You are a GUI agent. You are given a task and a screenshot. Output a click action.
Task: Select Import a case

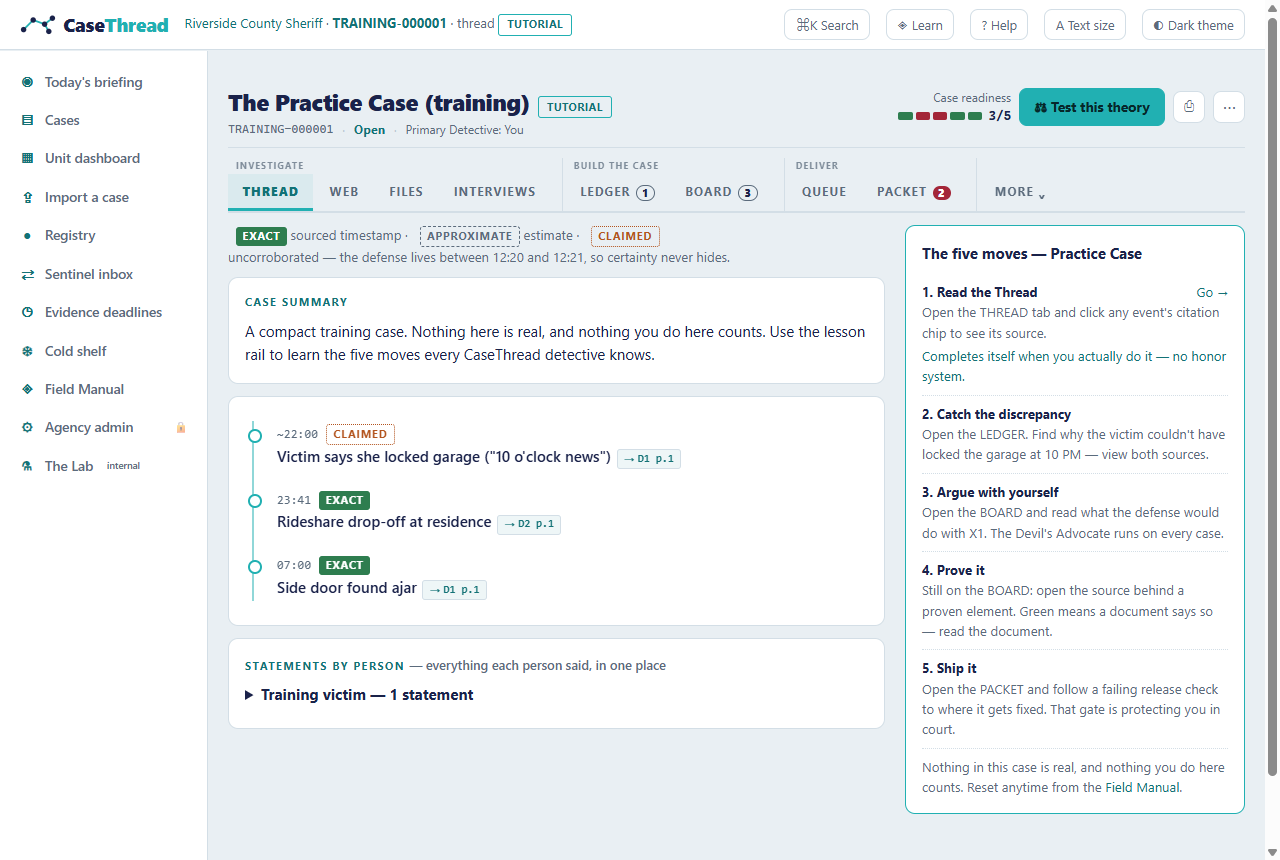[86, 197]
